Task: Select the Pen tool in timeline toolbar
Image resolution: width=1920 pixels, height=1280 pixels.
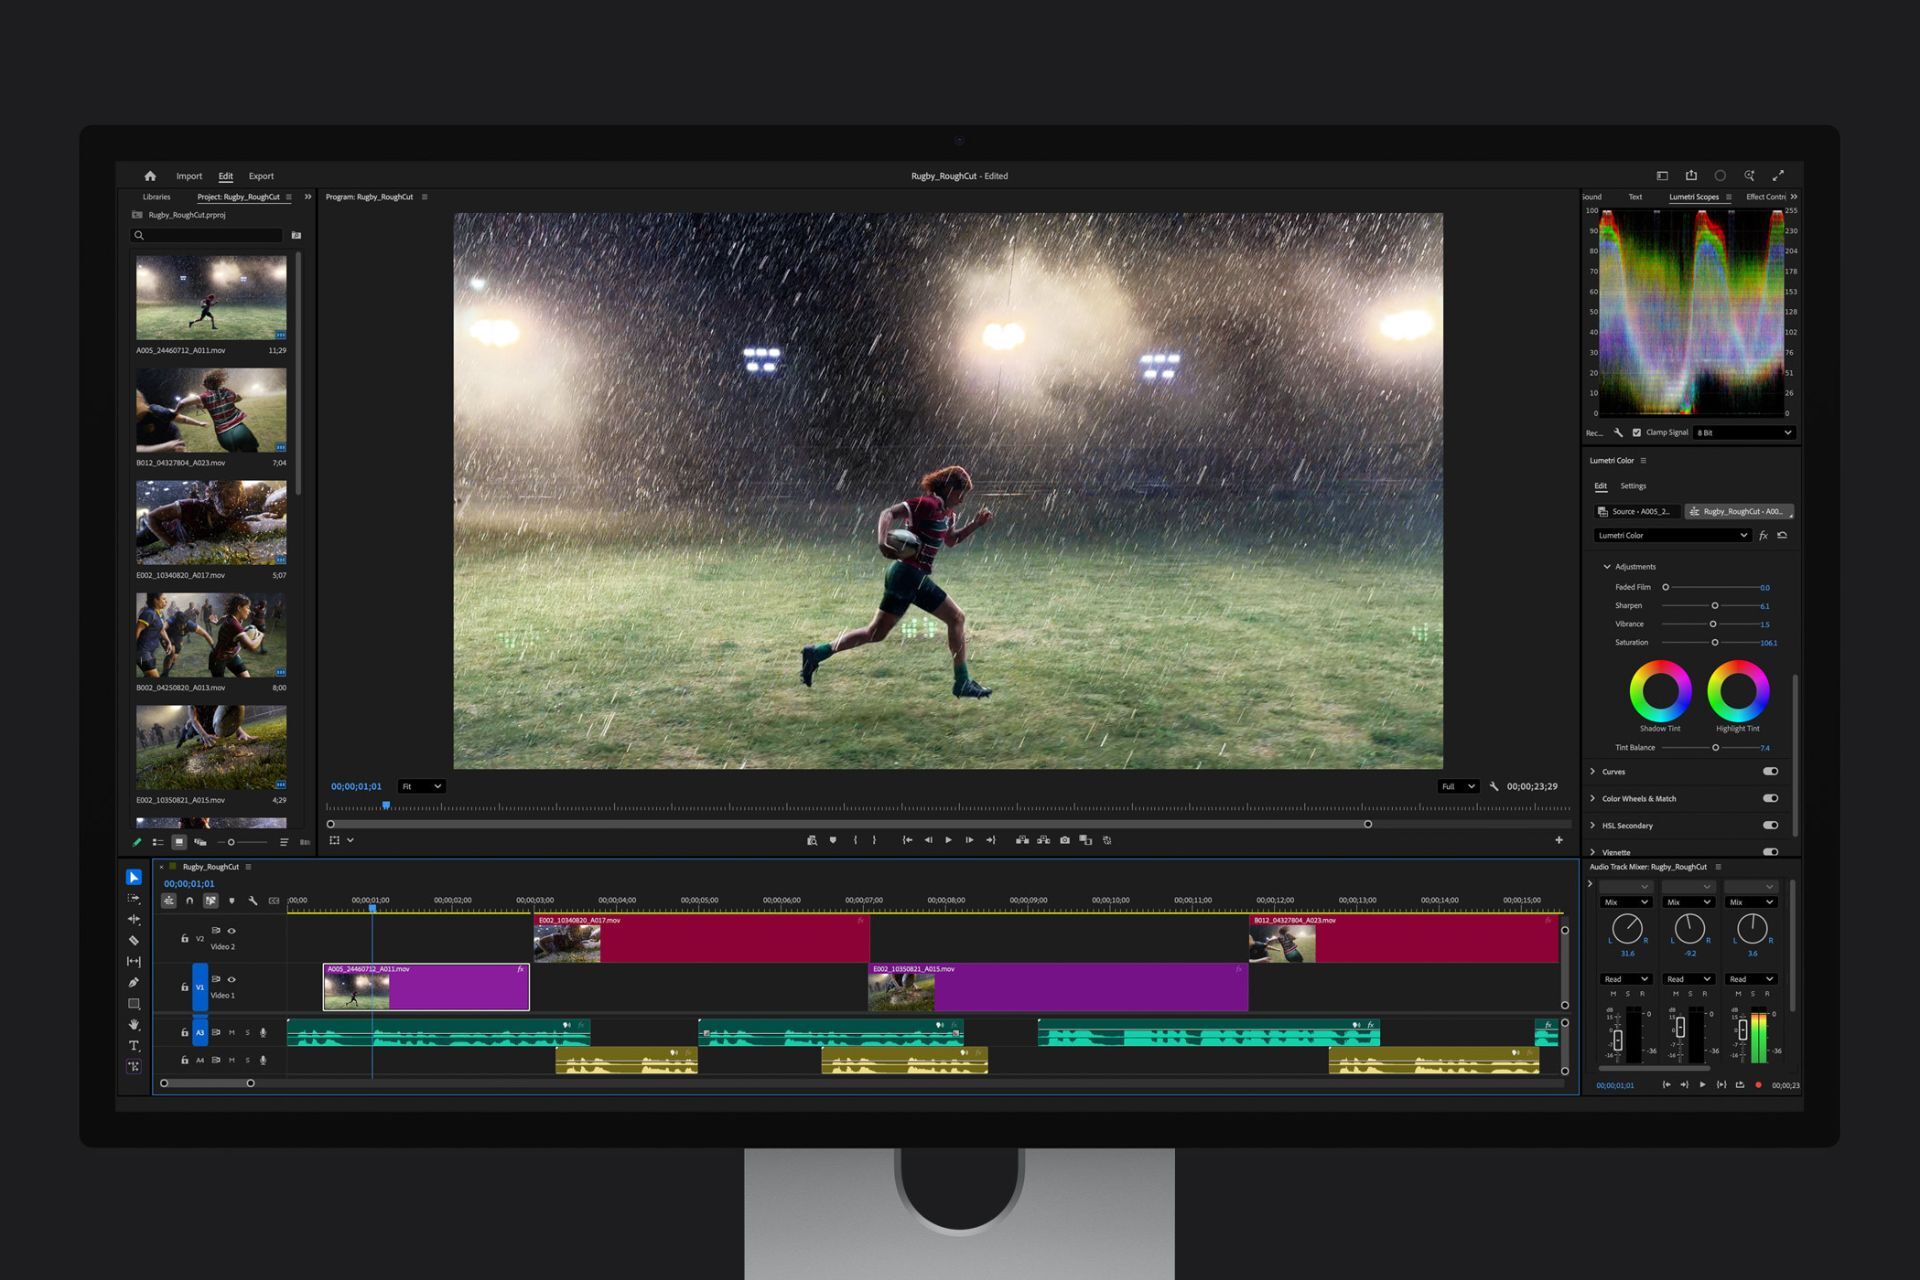Action: 134,982
